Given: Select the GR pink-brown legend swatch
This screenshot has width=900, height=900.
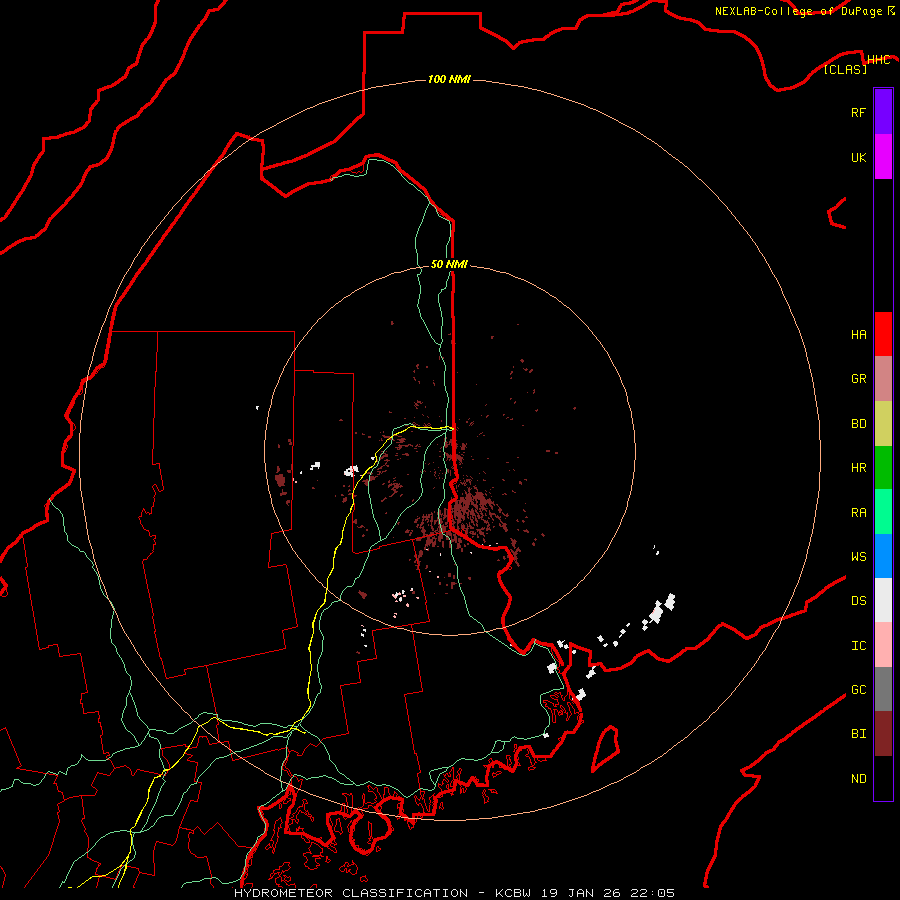Looking at the screenshot, I should coord(883,379).
